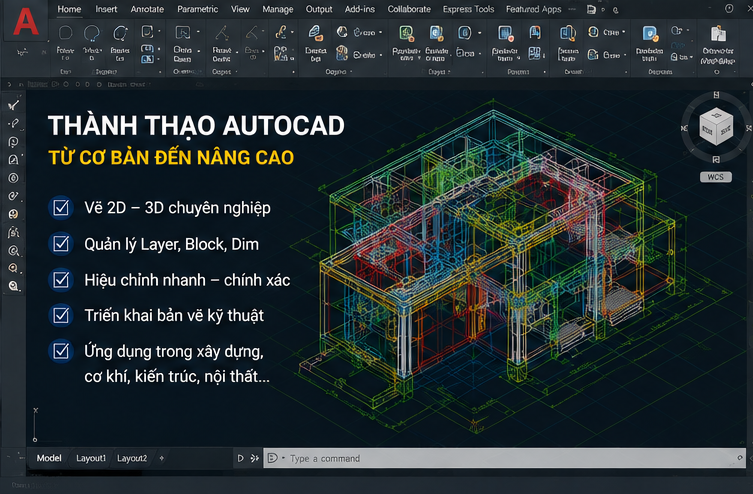Switch to the Layout2 tab
Viewport: 753px width, 494px height.
[x=132, y=458]
